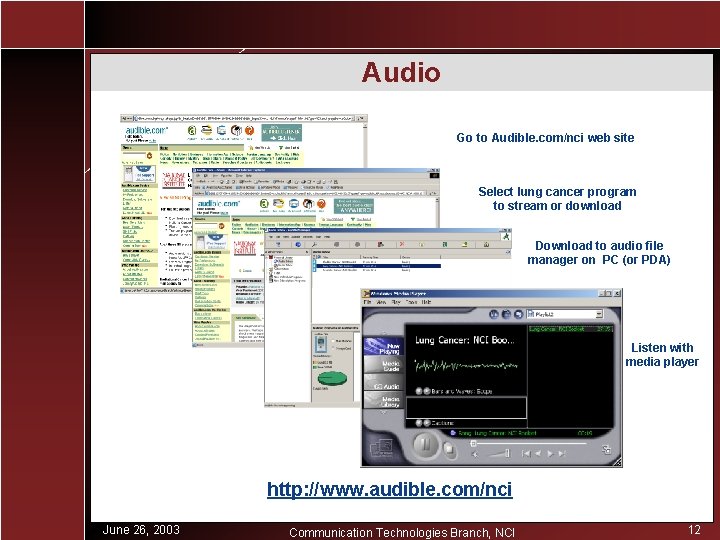Click the search go button in back audible page
The height and width of the screenshot is (540, 720).
pyautogui.click(x=149, y=156)
